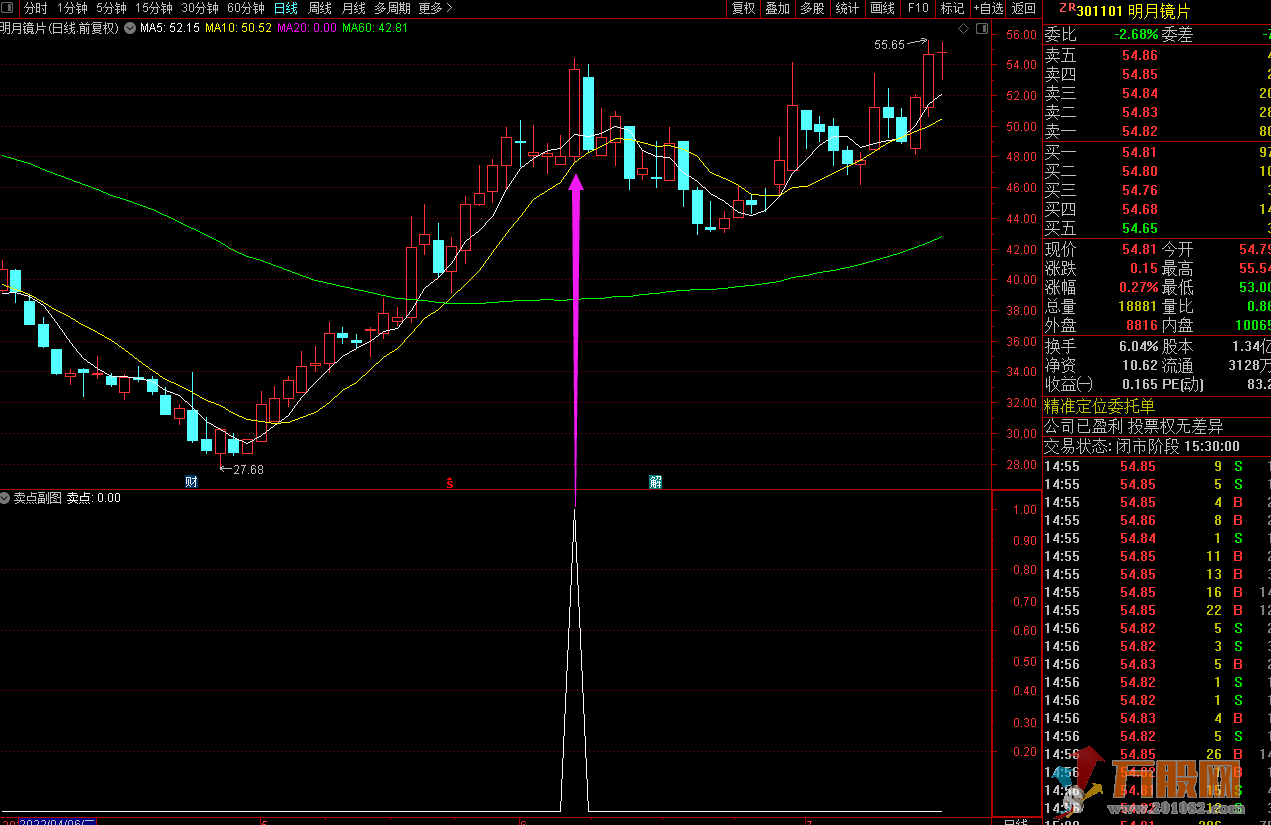Click the 复权 adjustment button
This screenshot has width=1271, height=825.
(x=743, y=8)
